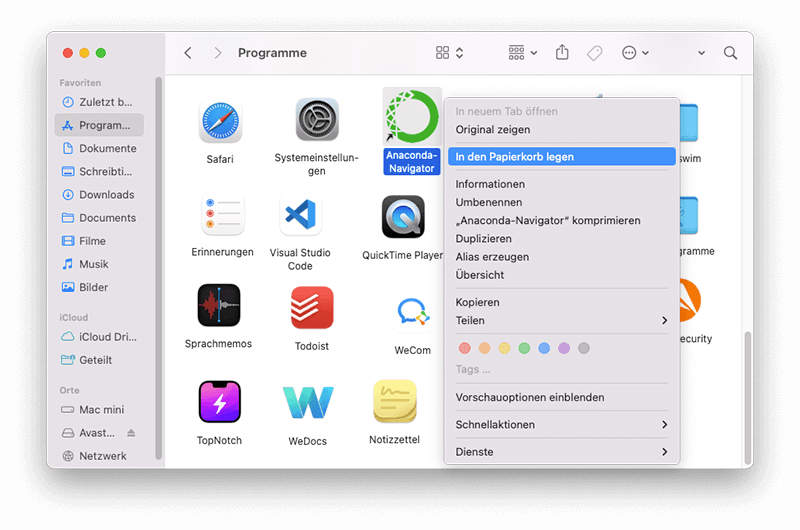Select the Visual Studio Code icon
The width and height of the screenshot is (800, 530).
point(301,214)
